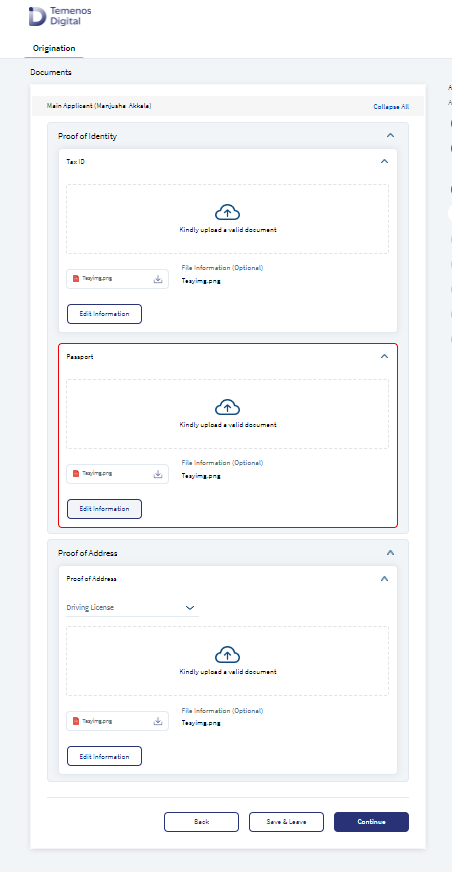Click the Save & Leave button
452x872 pixels.
(x=286, y=822)
